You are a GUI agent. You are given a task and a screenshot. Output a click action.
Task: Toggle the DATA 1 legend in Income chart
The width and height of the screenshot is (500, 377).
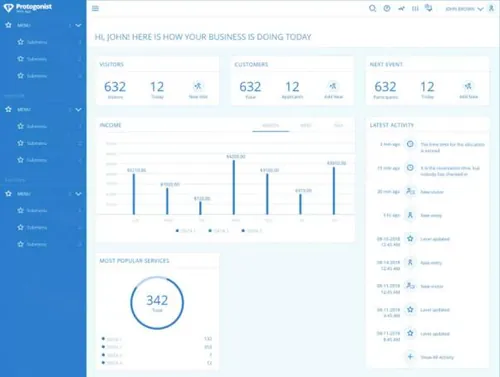click(186, 231)
